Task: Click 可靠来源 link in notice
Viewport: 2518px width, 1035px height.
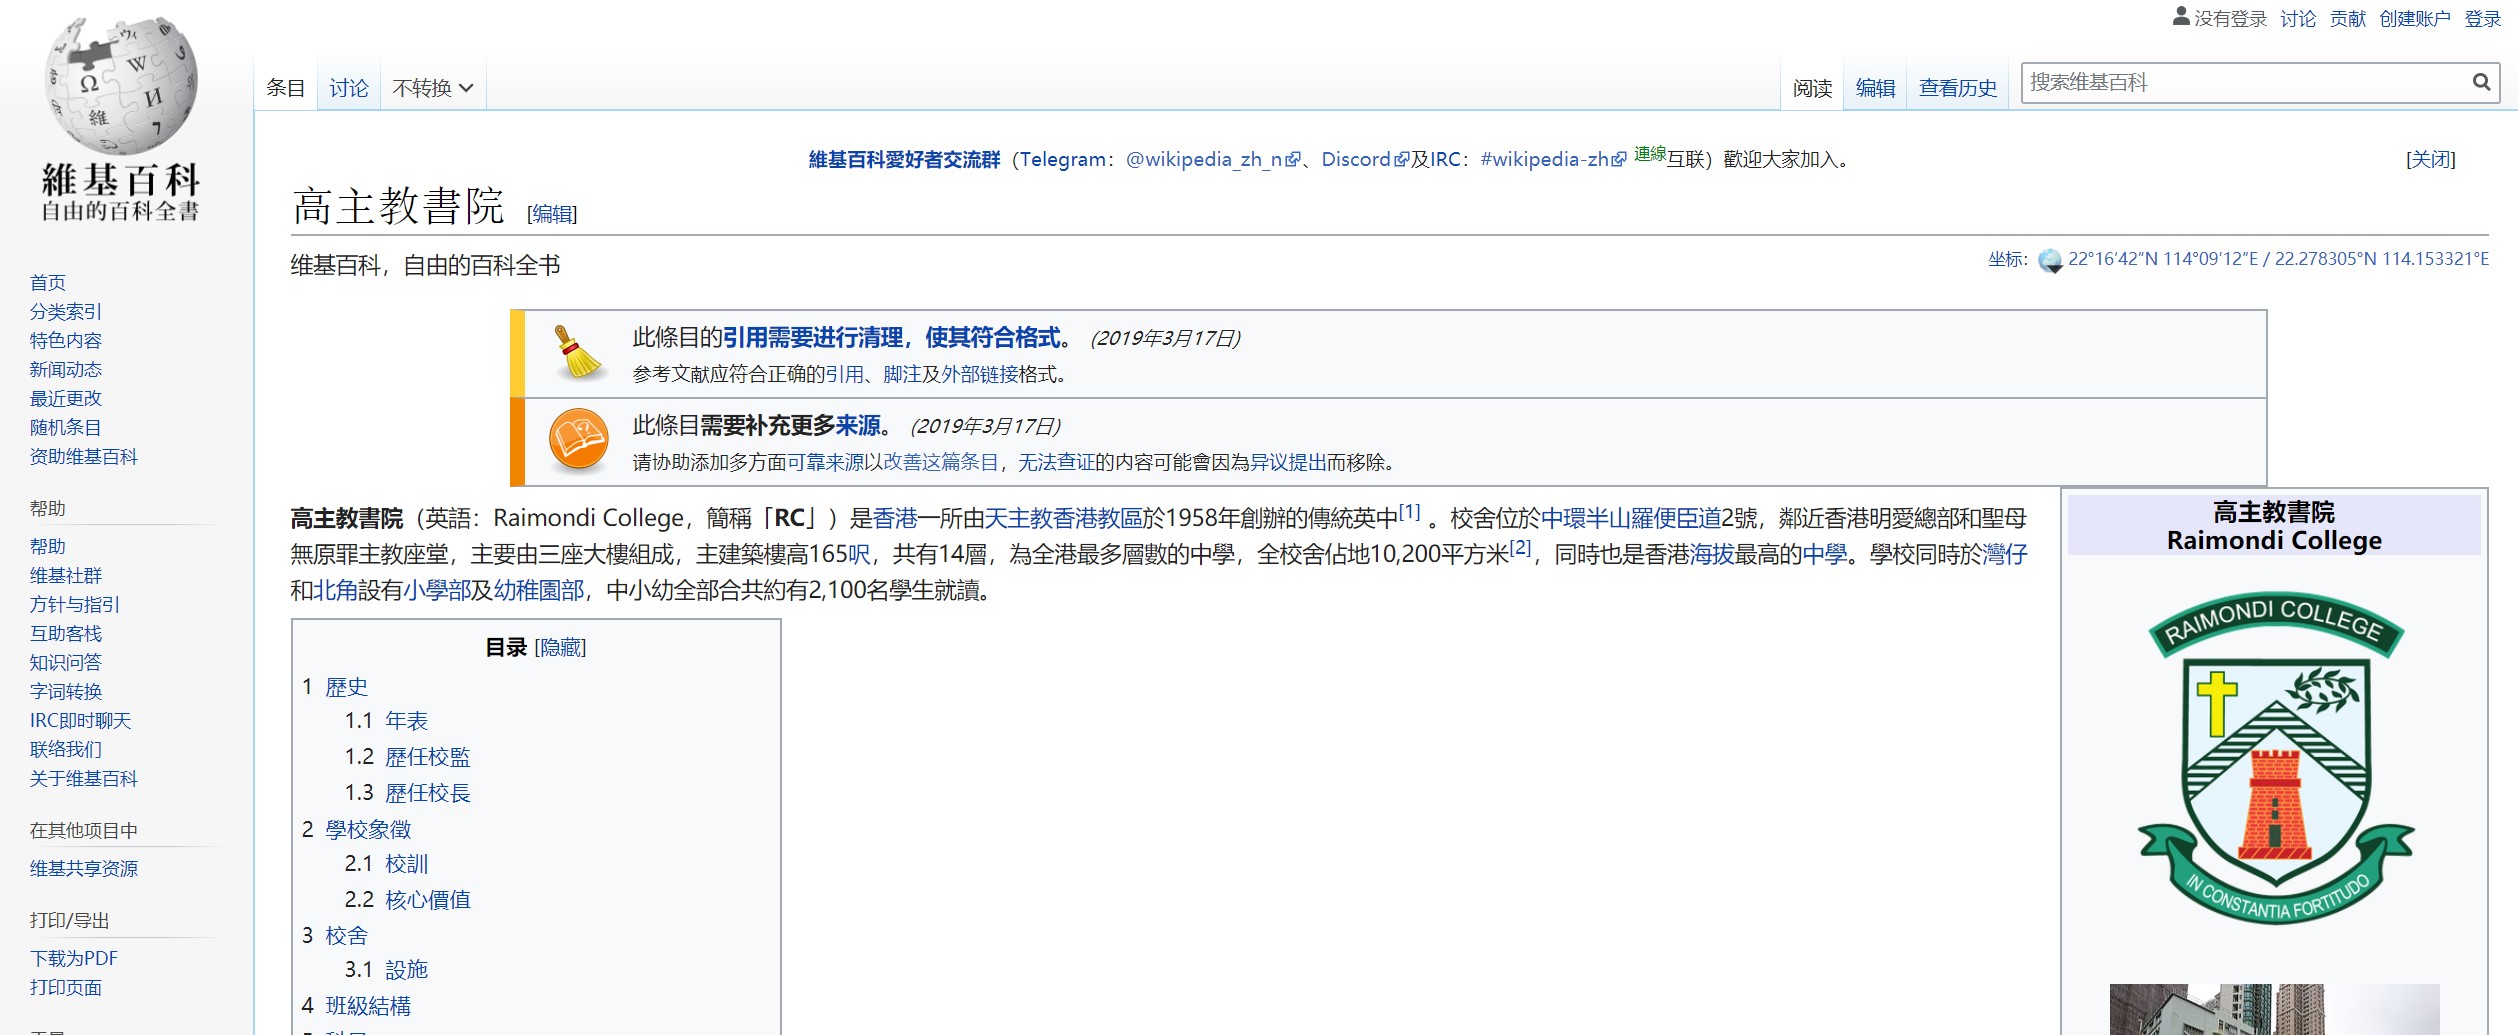Action: (x=825, y=462)
